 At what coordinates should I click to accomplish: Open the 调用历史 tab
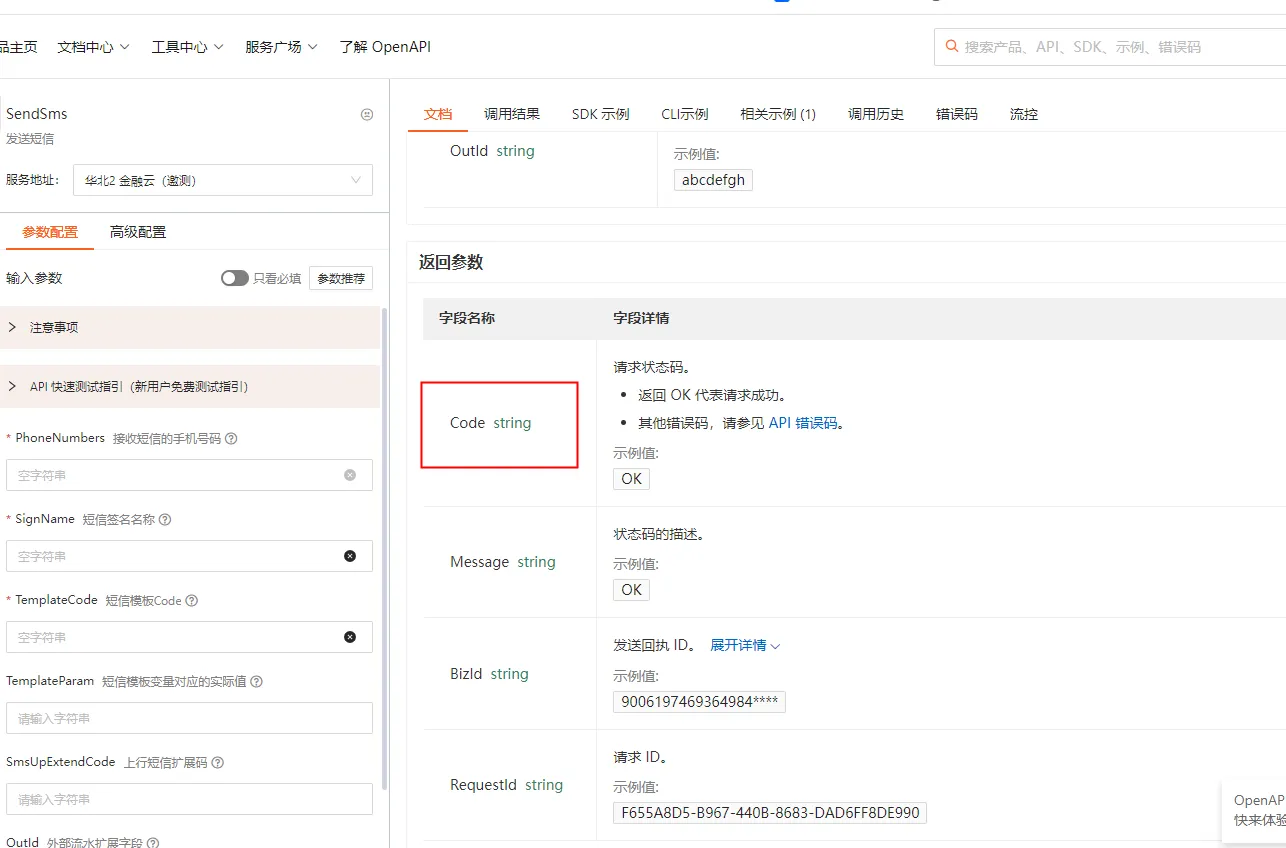[x=876, y=114]
